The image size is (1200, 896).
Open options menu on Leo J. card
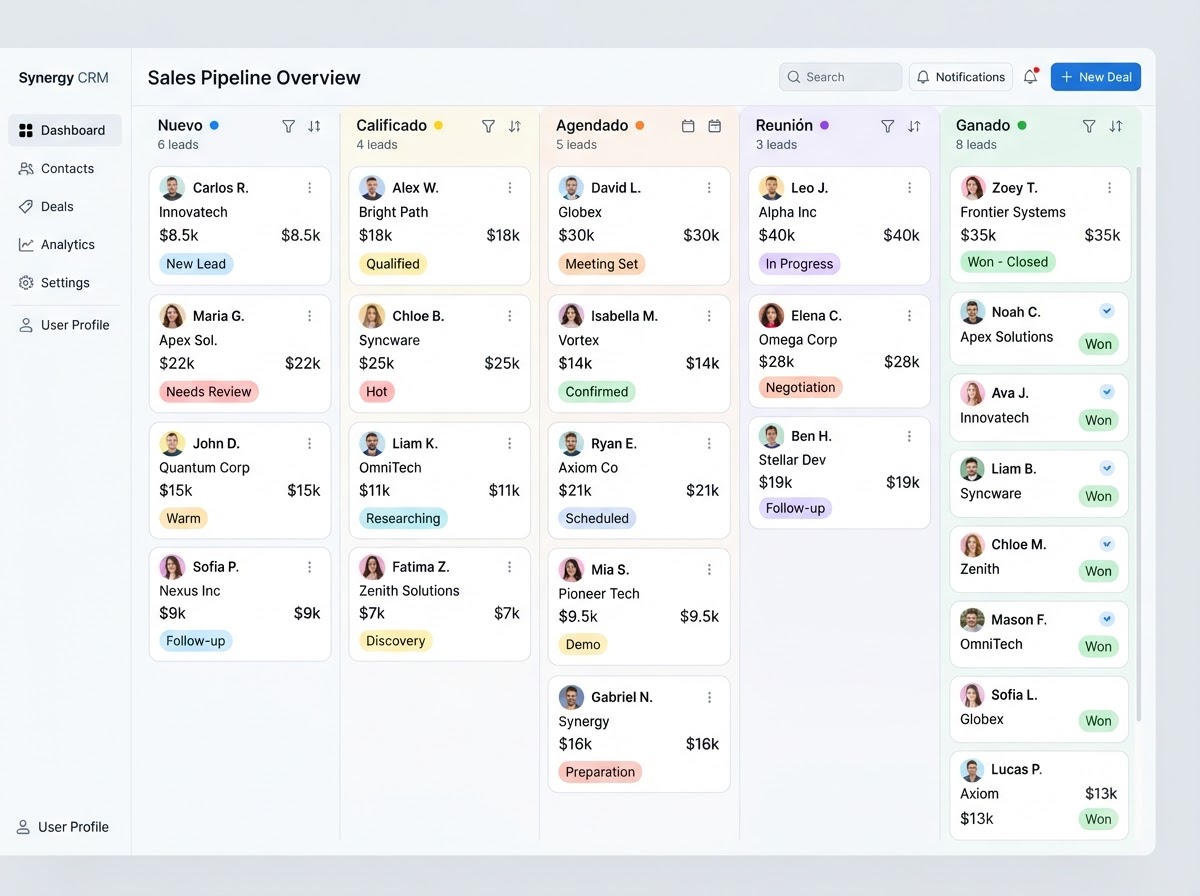910,188
